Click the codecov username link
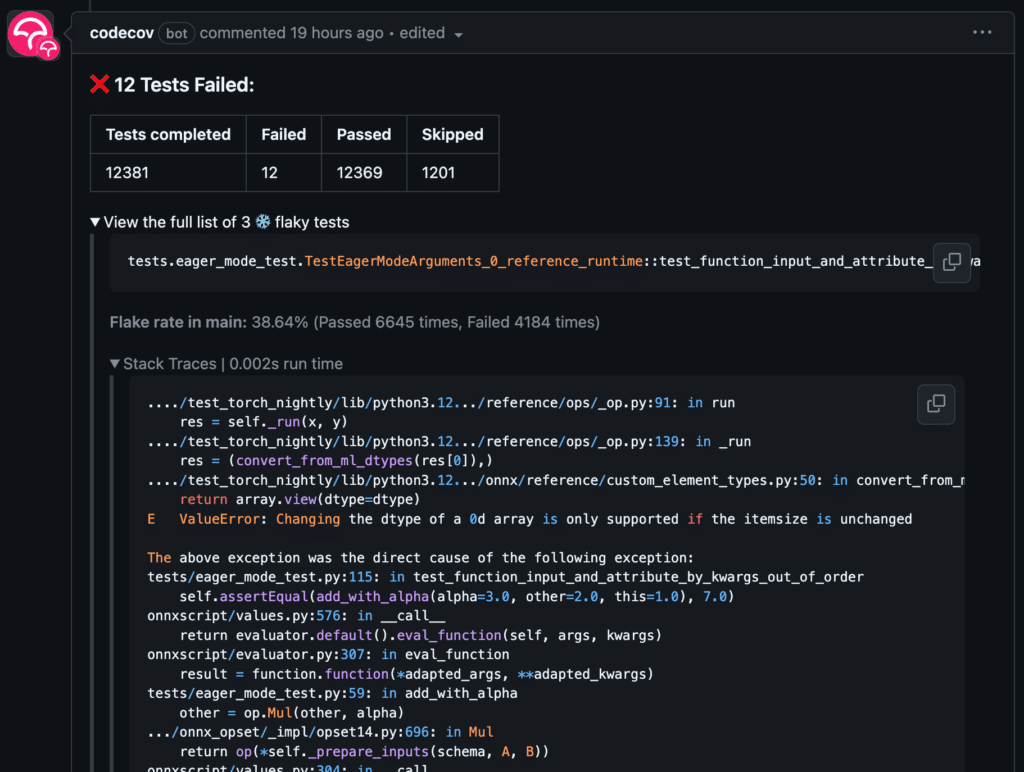Viewport: 1024px width, 772px height. (121, 32)
